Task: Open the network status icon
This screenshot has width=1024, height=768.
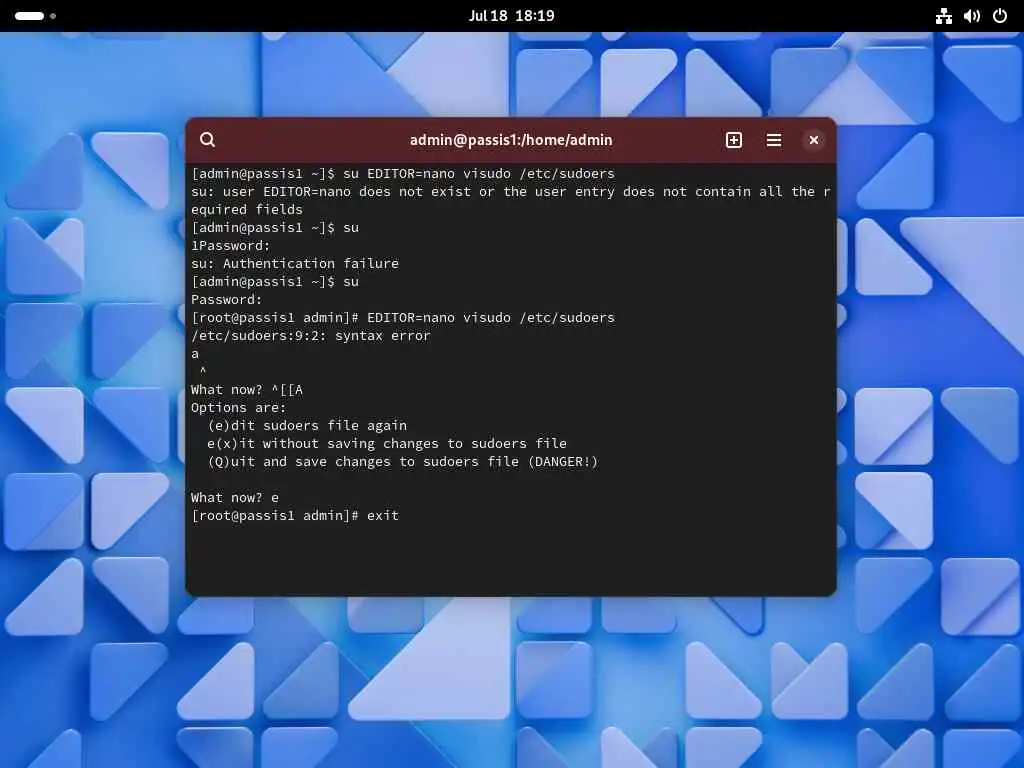Action: (944, 16)
